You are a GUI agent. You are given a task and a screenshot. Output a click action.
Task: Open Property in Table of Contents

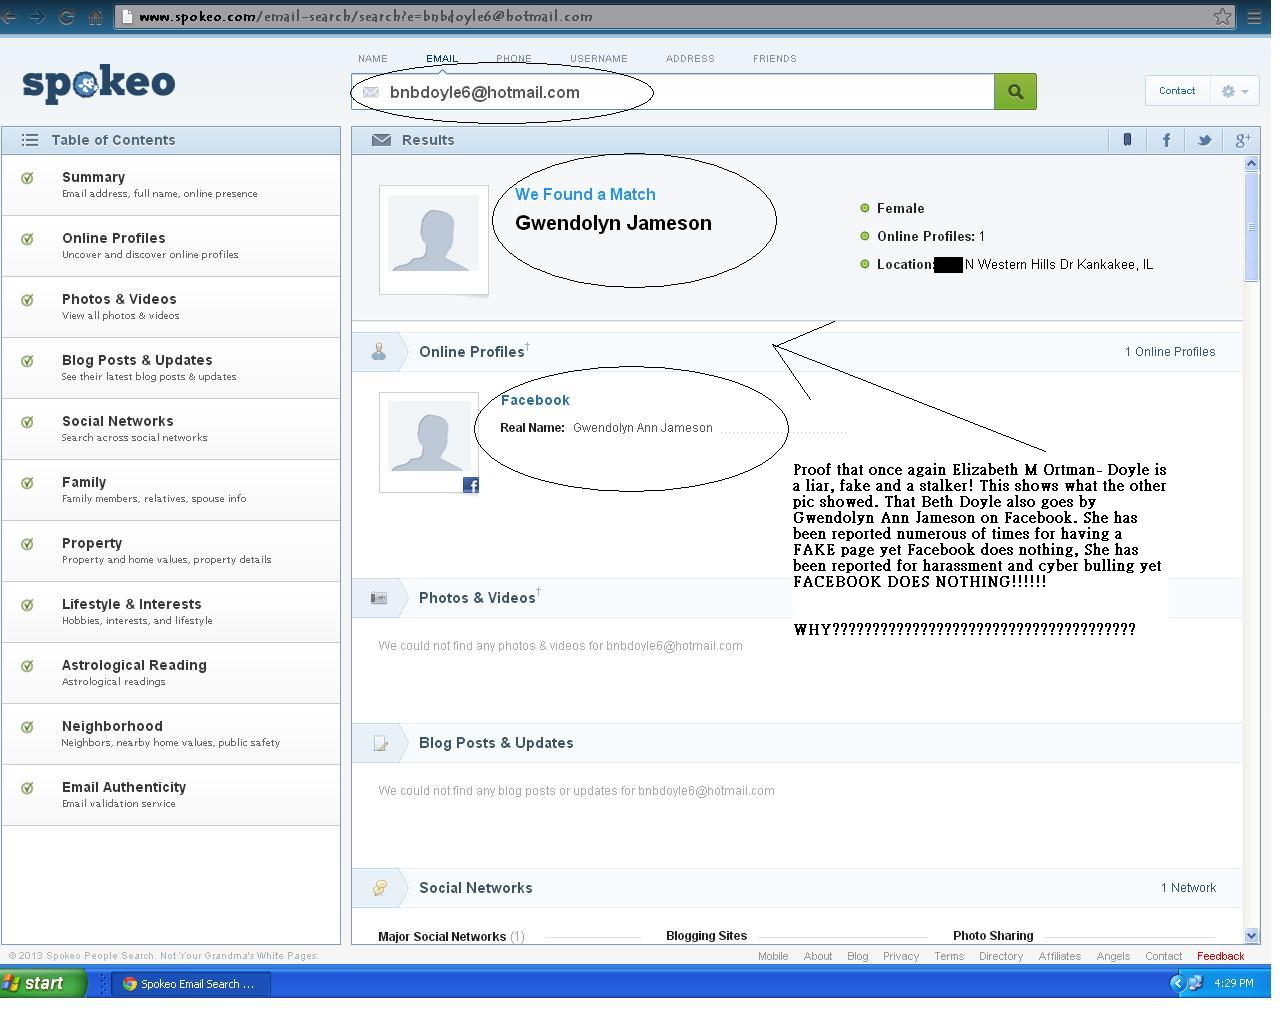pyautogui.click(x=171, y=551)
